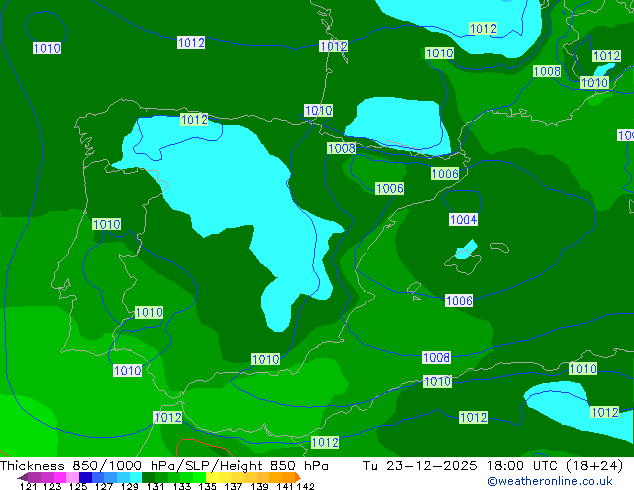Click legend value 133
This screenshot has height=490, width=634.
coord(182,486)
